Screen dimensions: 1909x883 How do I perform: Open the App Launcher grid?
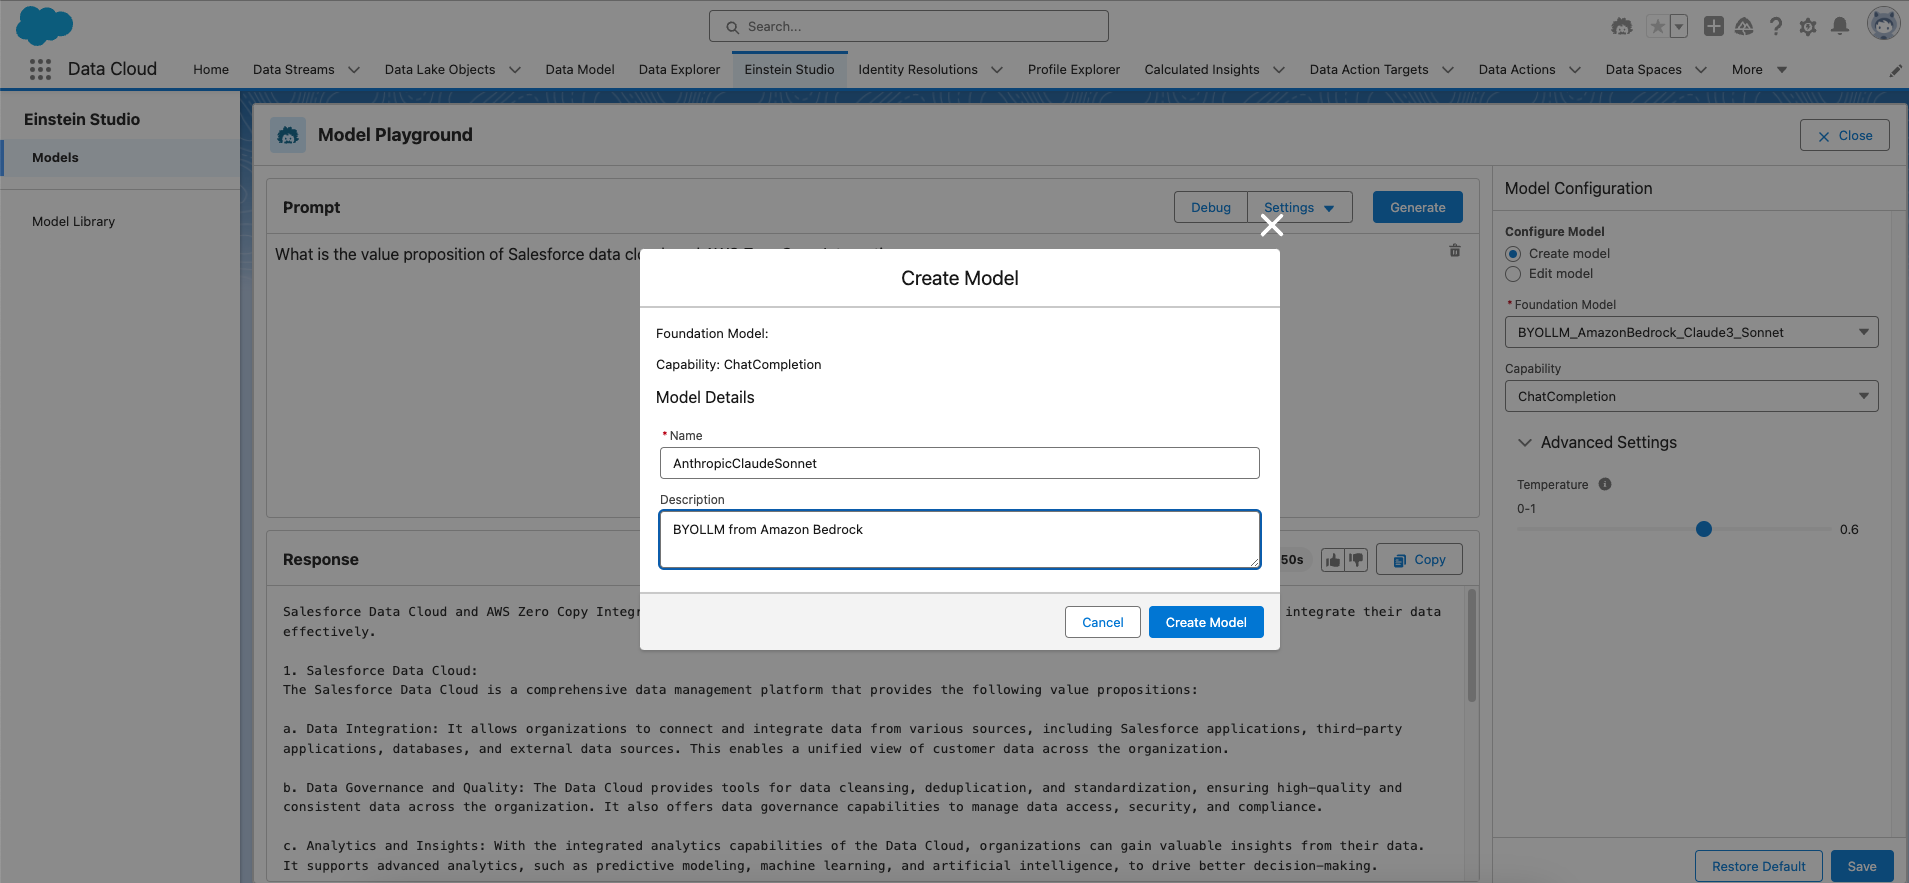point(40,69)
